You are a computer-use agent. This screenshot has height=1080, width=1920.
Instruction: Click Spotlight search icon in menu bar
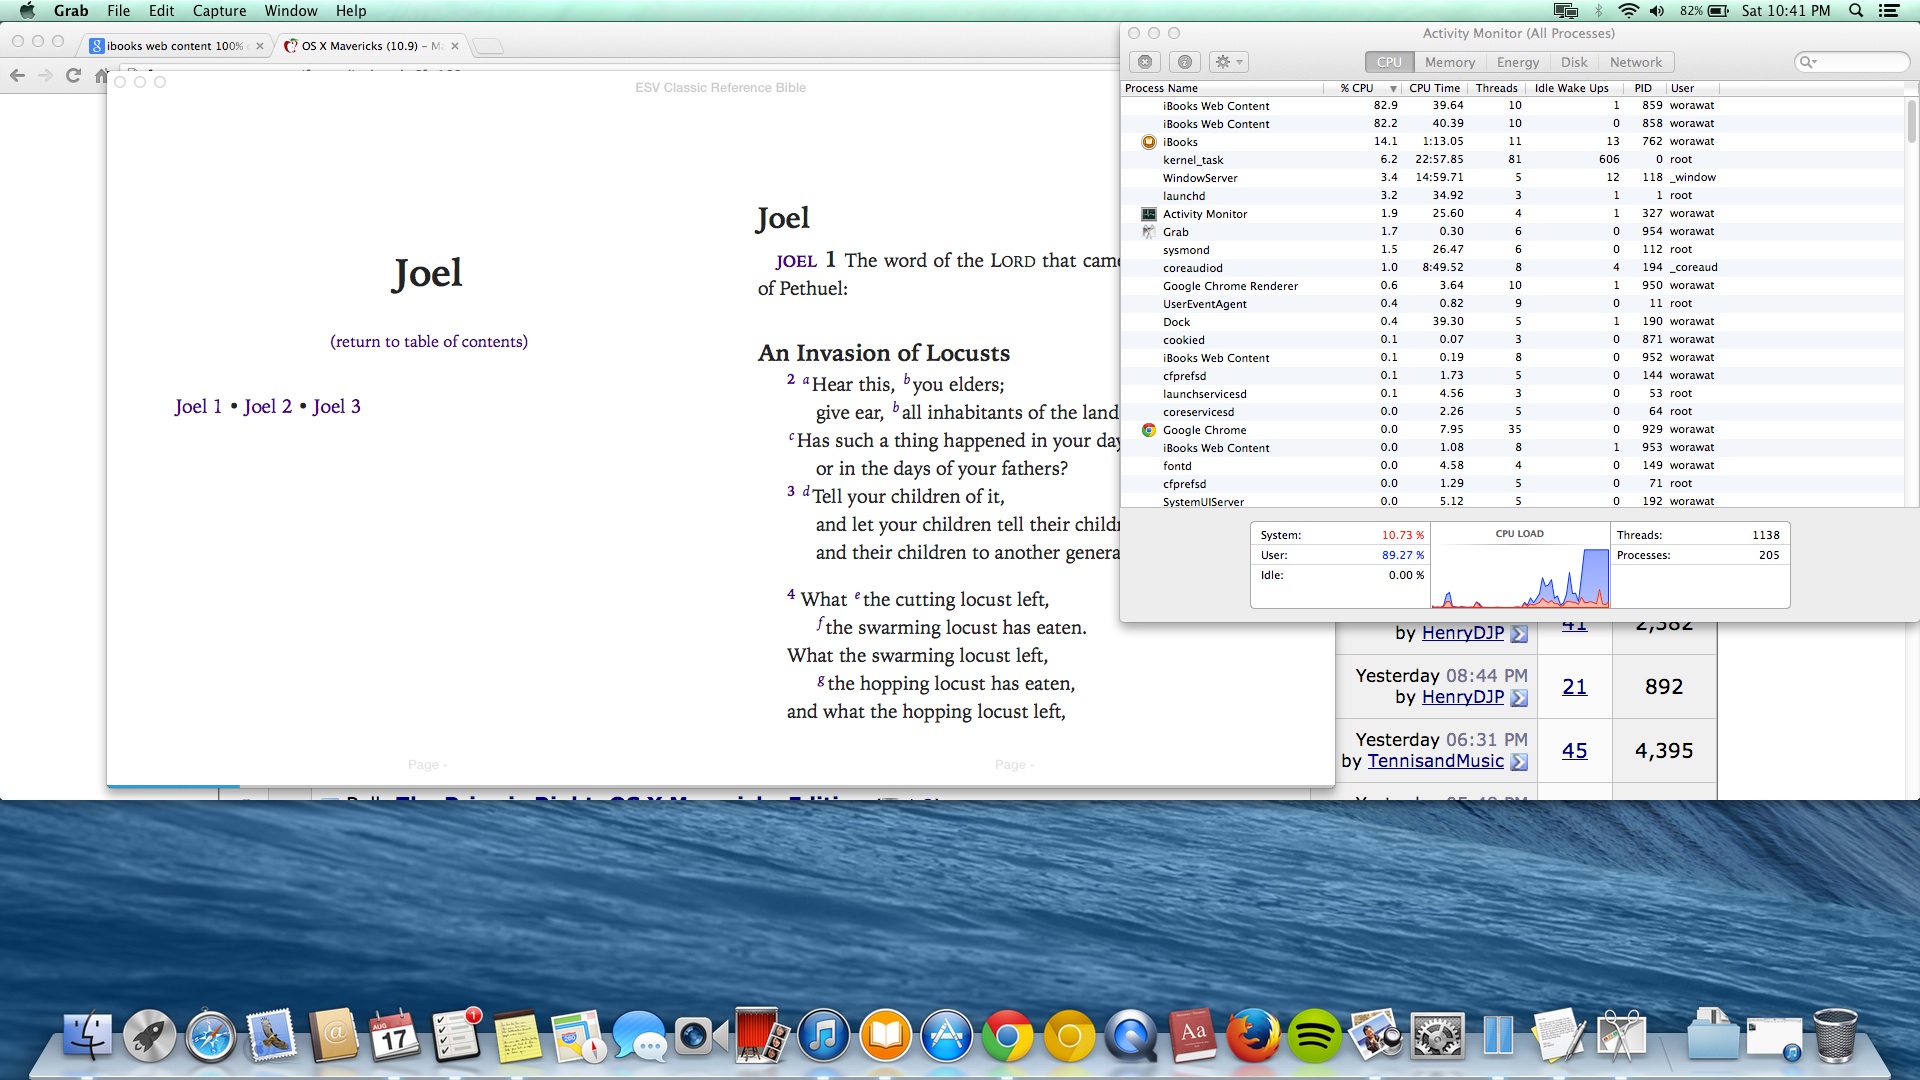point(1855,11)
